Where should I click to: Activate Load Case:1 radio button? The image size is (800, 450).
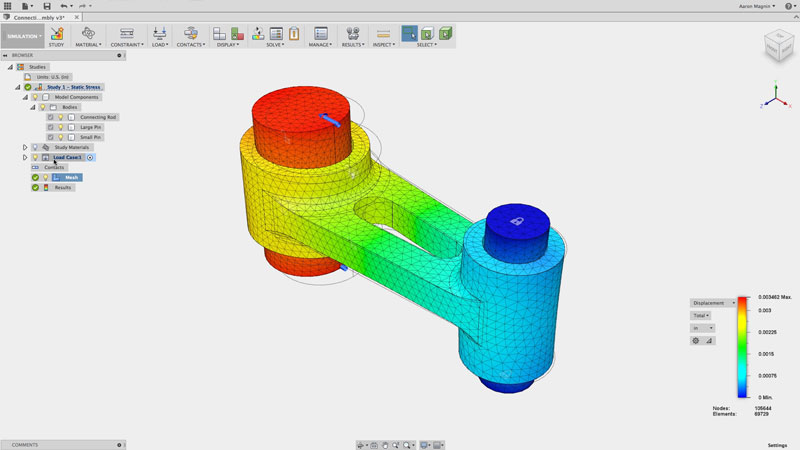click(90, 158)
